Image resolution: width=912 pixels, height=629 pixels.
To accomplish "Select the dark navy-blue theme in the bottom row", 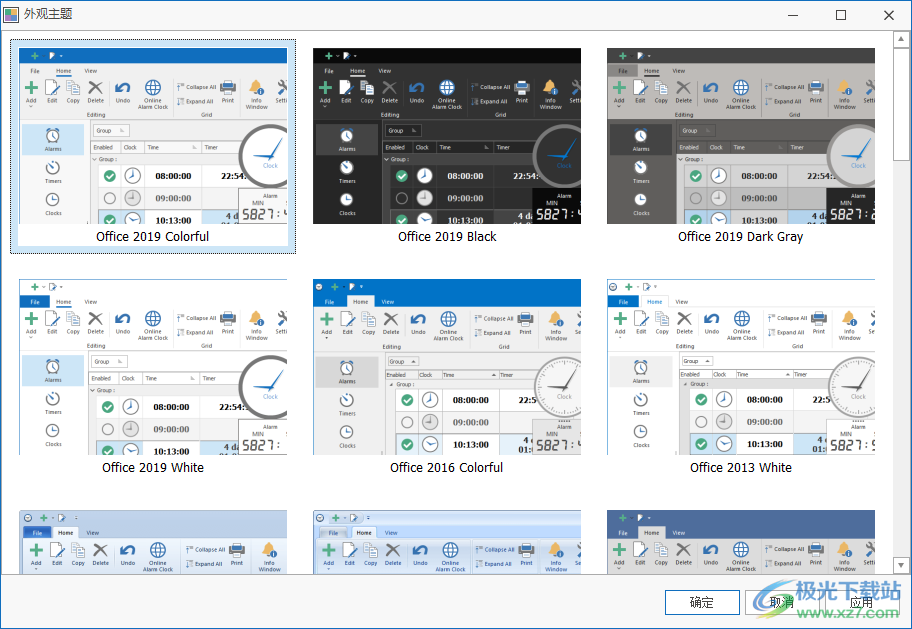I will tap(740, 542).
